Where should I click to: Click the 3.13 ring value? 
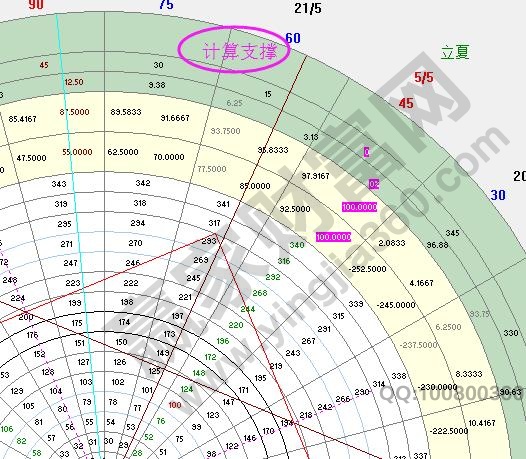[x=311, y=137]
